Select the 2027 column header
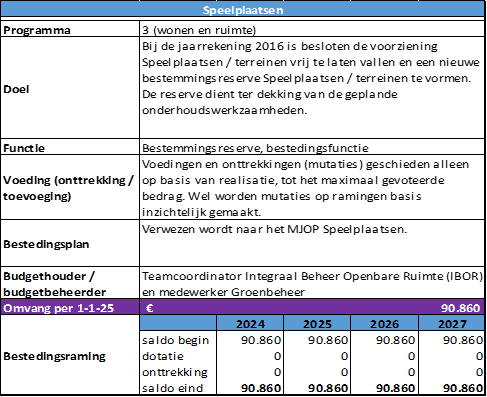This screenshot has width=487, height=397. pyautogui.click(x=452, y=323)
